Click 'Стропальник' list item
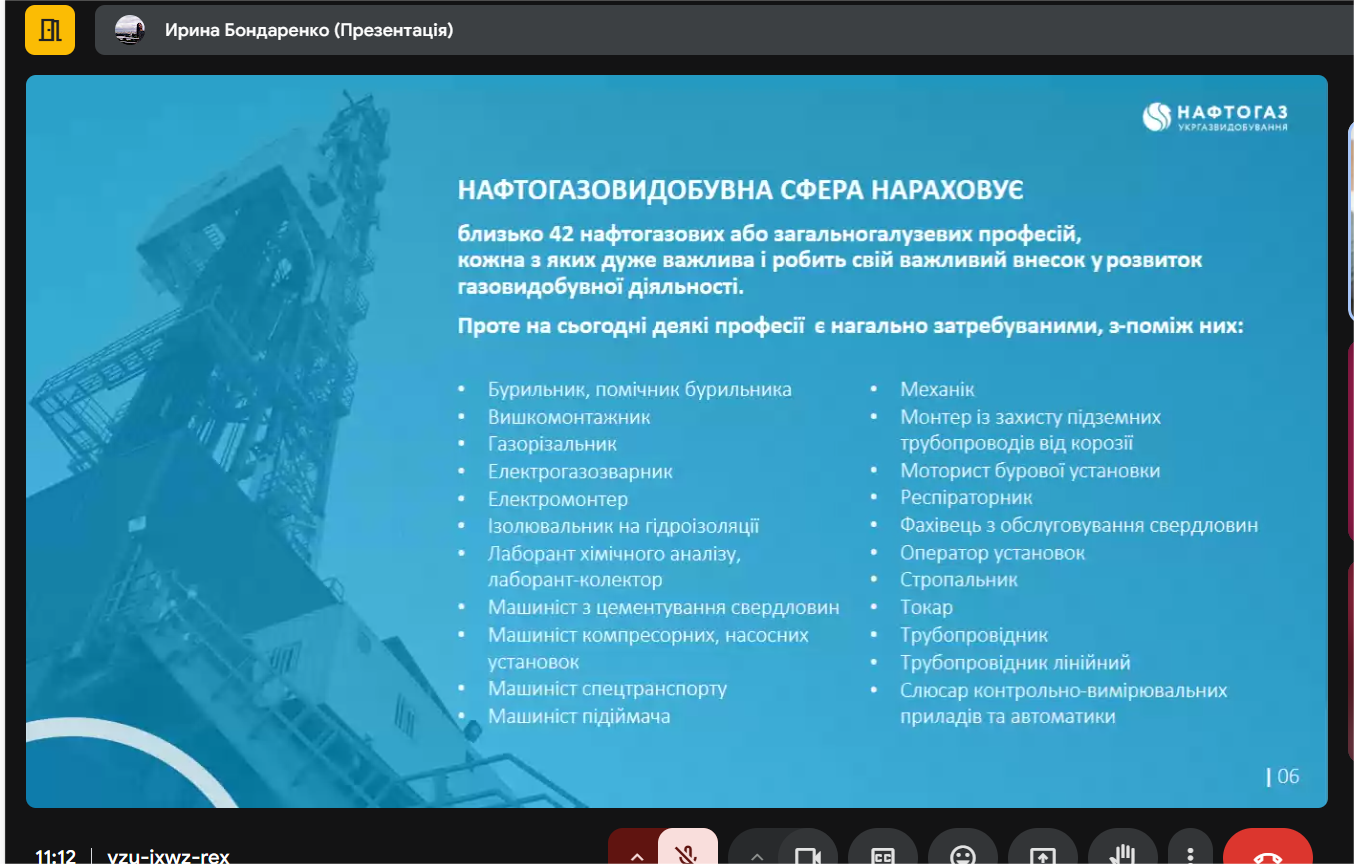The width and height of the screenshot is (1354, 864). point(959,579)
